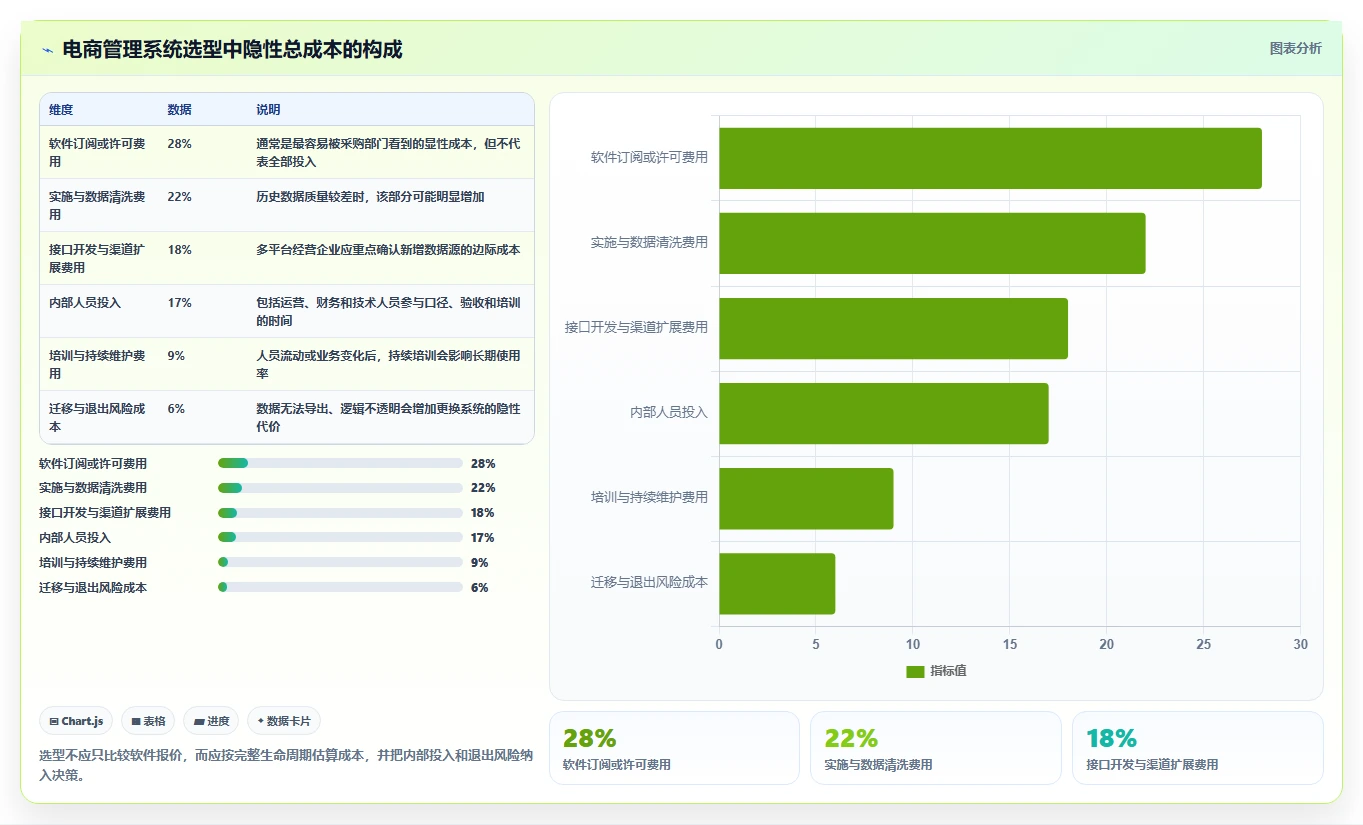Click the dashboard title 电商管理系统选型中隐性总成本的构成

point(232,49)
